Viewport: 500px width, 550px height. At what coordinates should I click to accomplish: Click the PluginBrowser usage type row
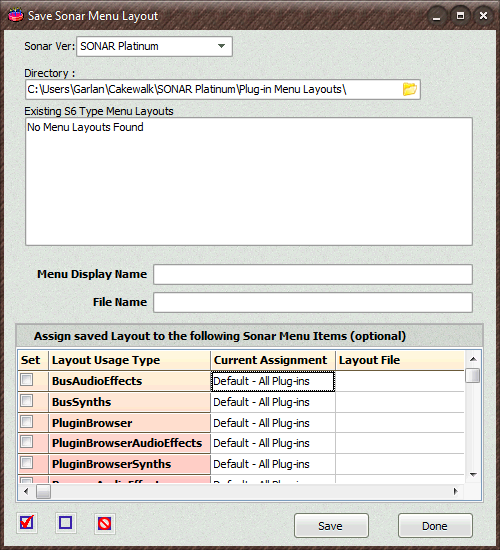point(129,423)
